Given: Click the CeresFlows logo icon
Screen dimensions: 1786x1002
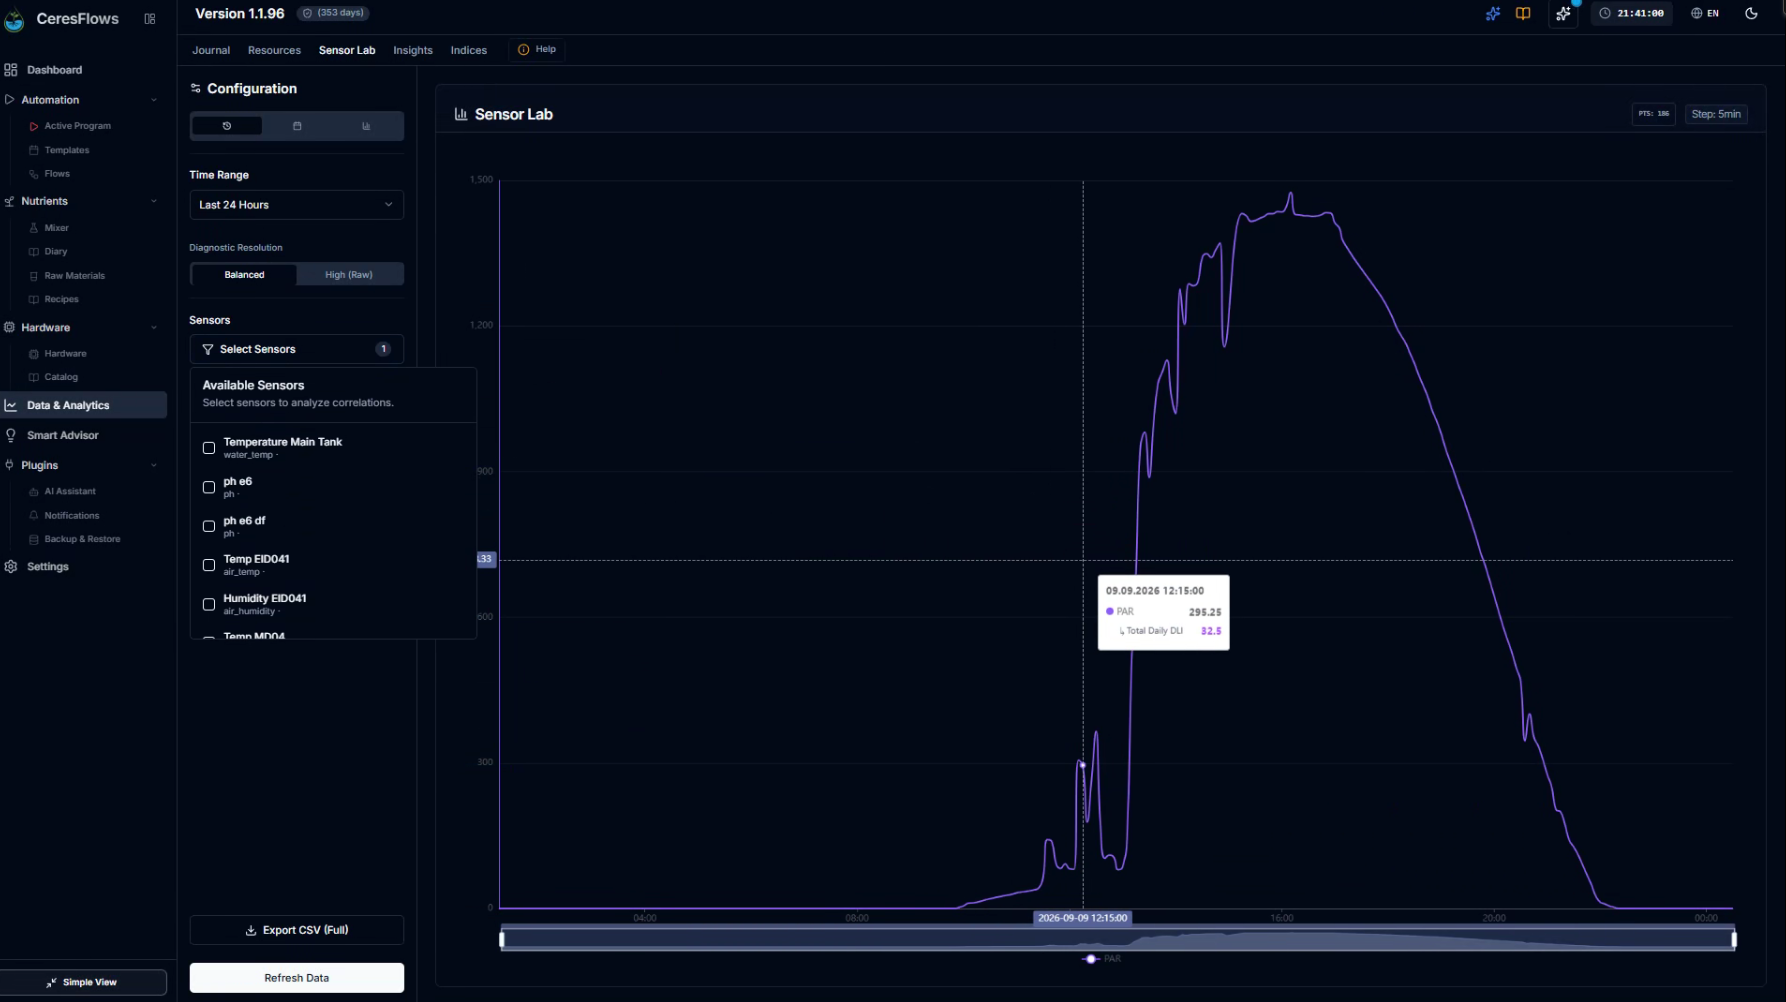Looking at the screenshot, I should [x=14, y=19].
